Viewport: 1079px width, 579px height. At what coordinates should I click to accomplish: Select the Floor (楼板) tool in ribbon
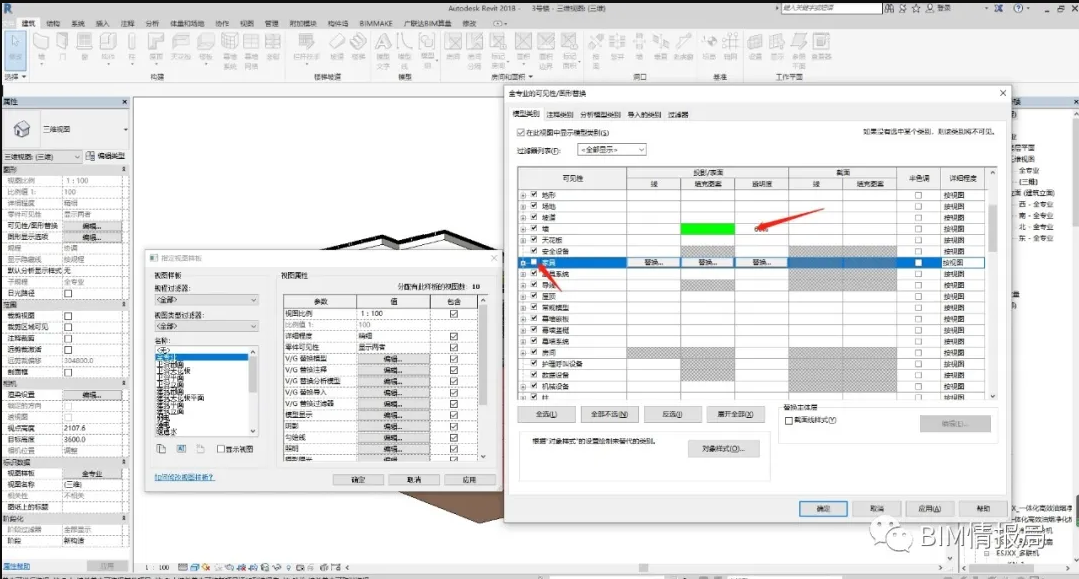pyautogui.click(x=205, y=47)
